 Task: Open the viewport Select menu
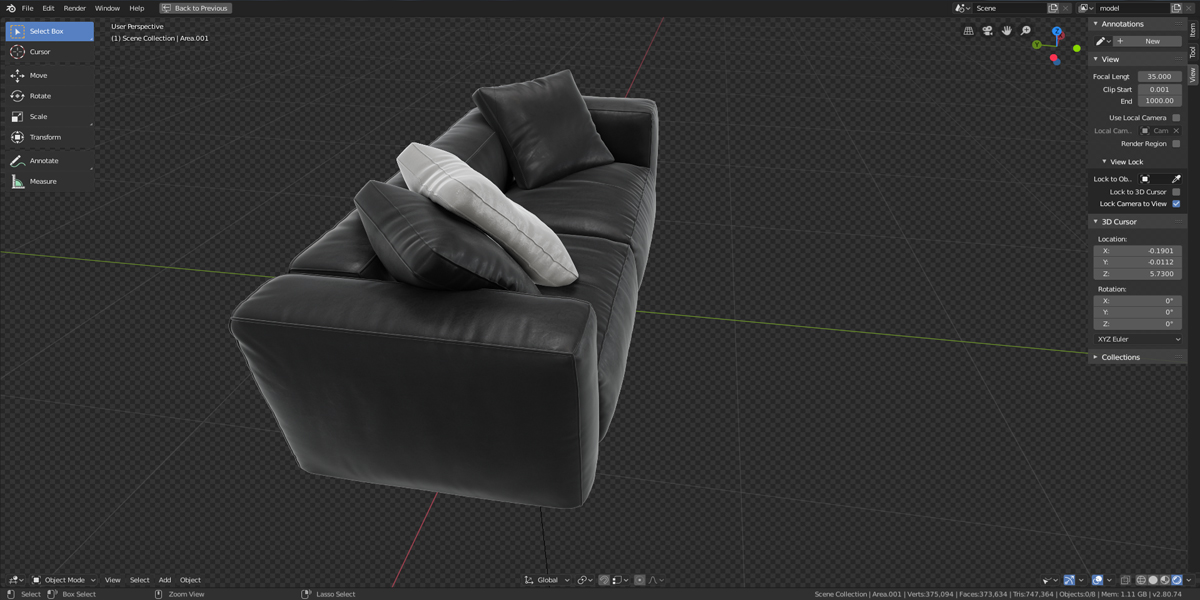[x=139, y=580]
